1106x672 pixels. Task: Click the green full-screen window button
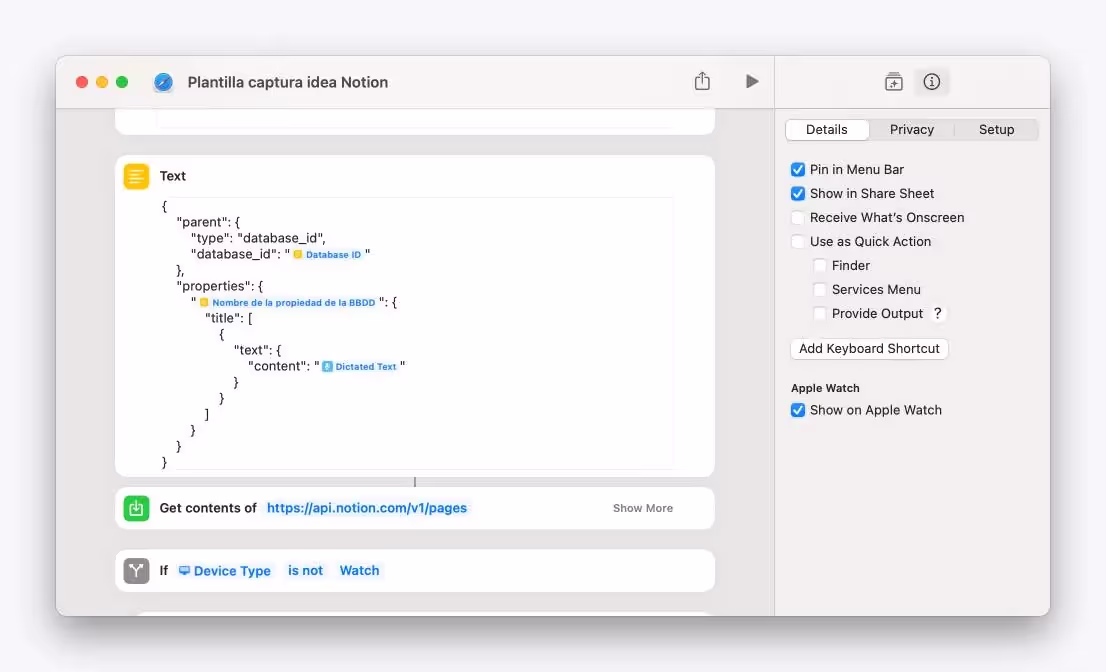[122, 82]
